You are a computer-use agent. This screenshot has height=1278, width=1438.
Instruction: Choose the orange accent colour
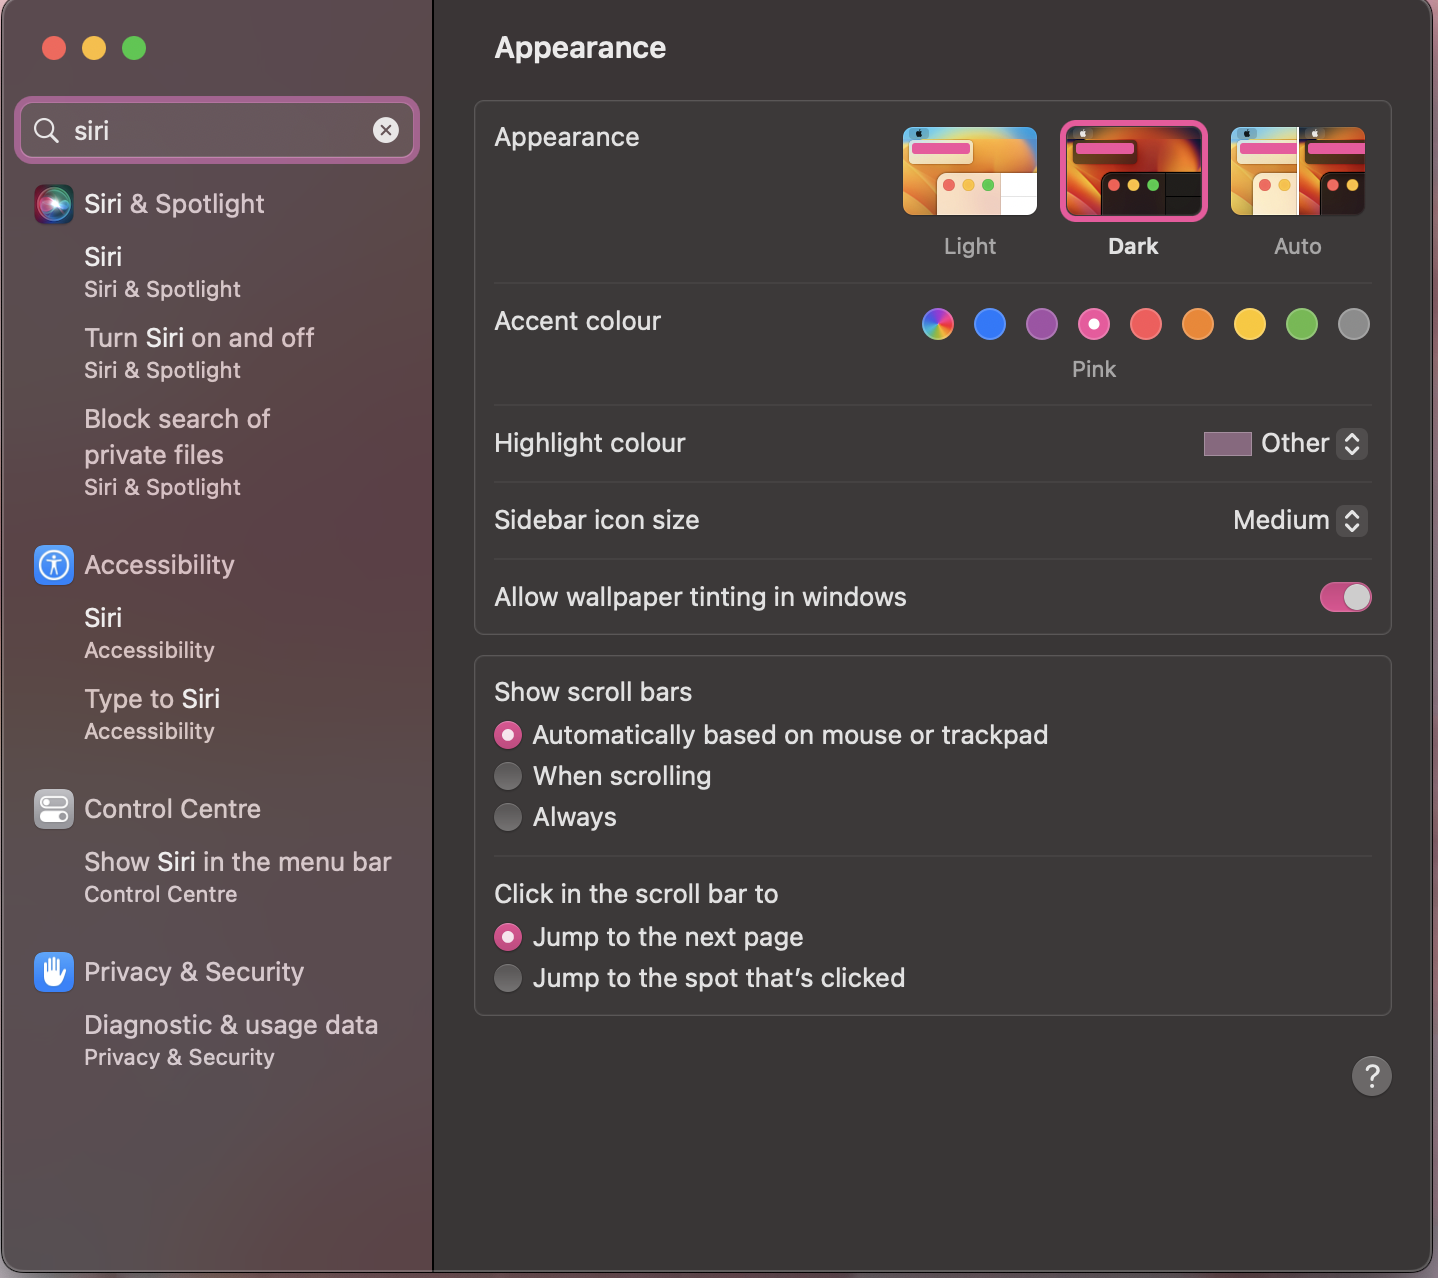click(x=1198, y=324)
